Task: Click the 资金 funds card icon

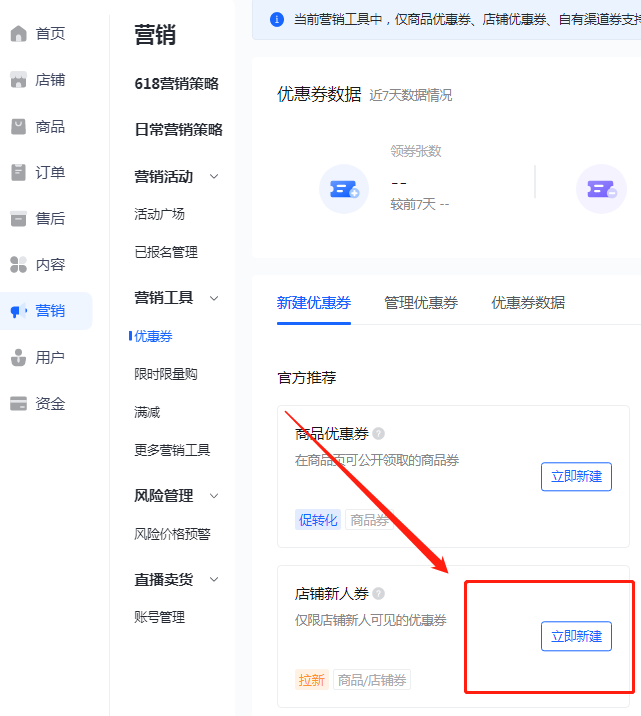Action: click(x=18, y=404)
